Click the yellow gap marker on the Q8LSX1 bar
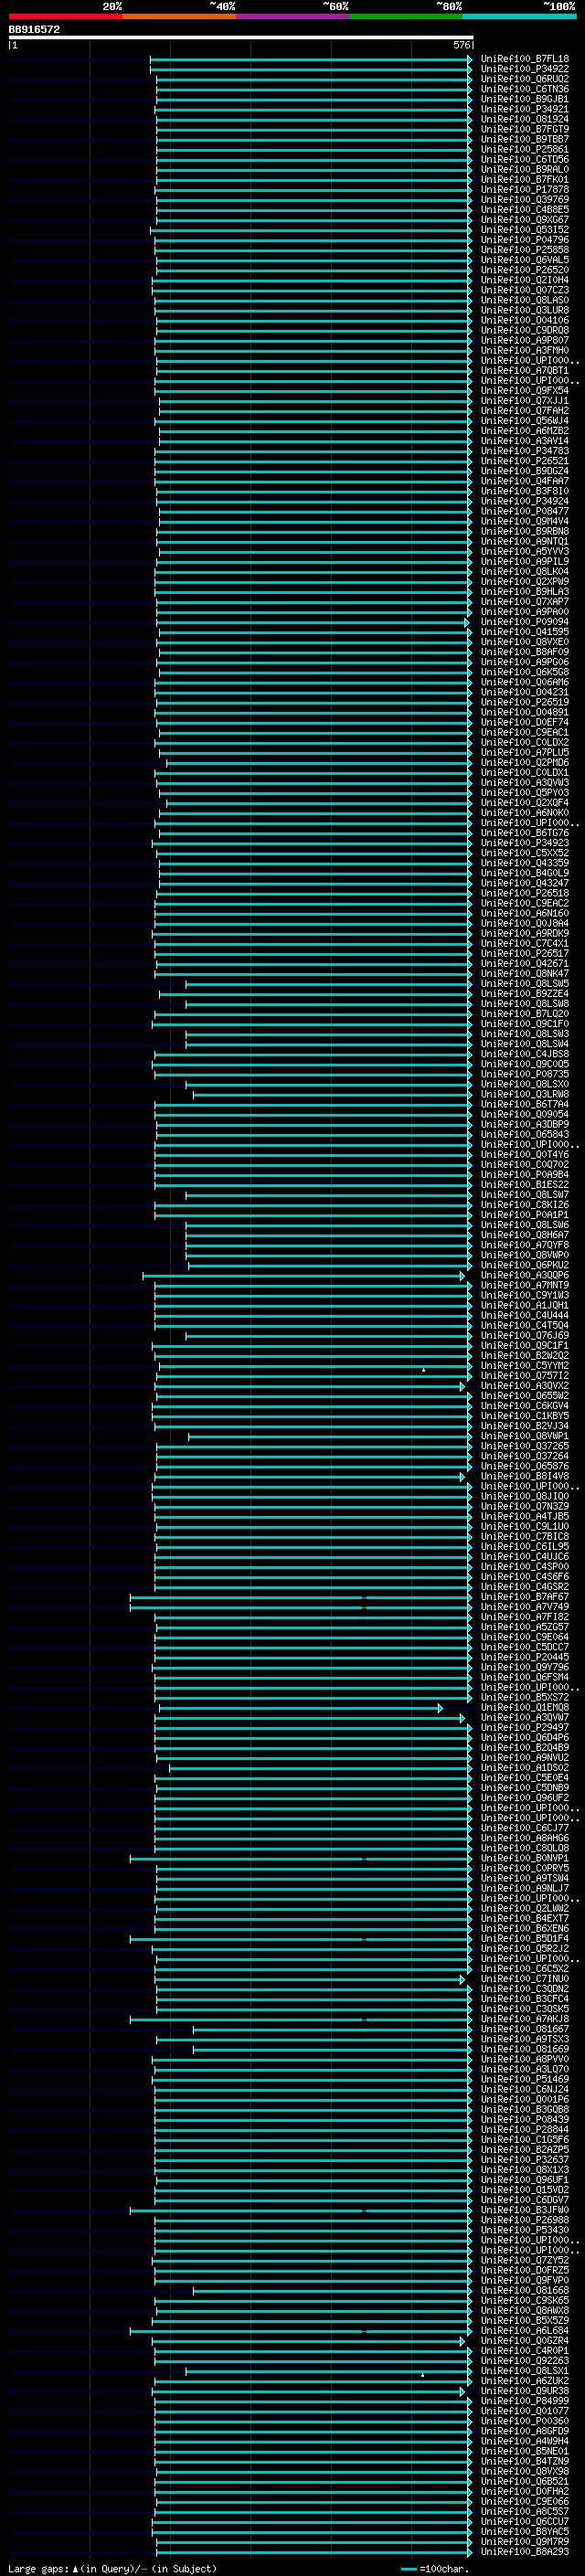 tap(423, 2374)
